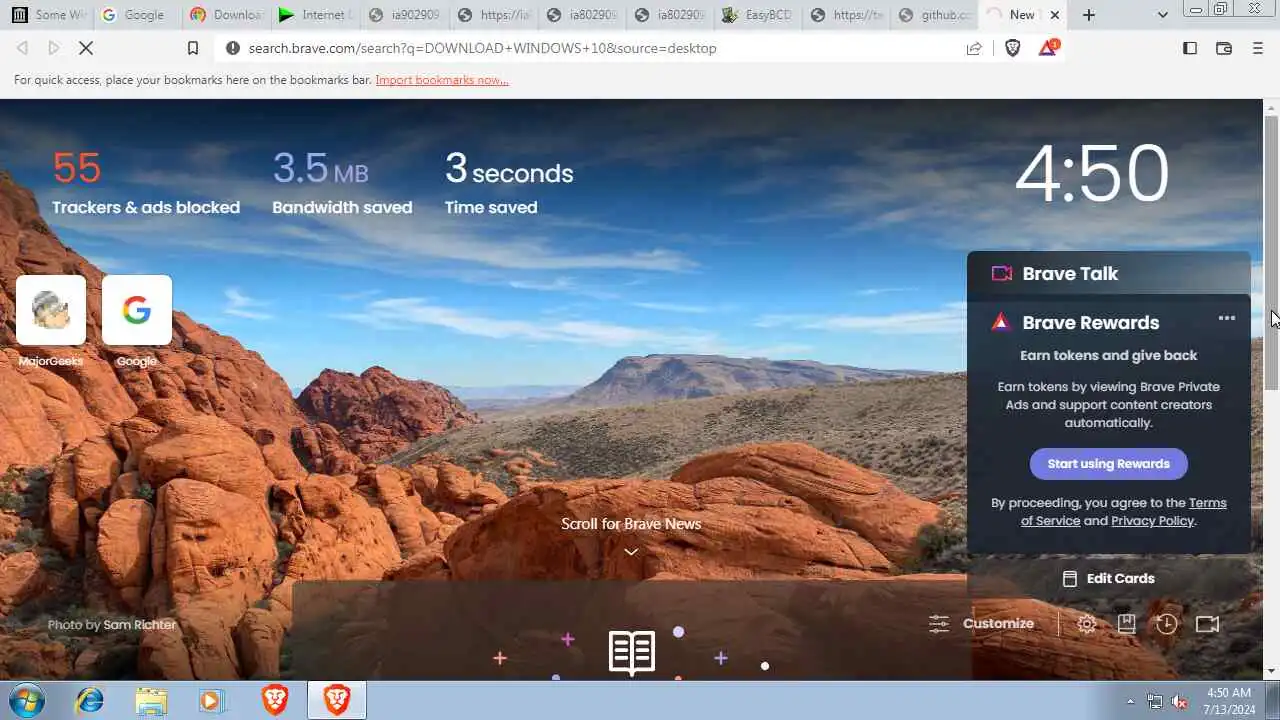Open the Privacy Policy link
Screen dimensions: 1280x720
coord(1152,521)
